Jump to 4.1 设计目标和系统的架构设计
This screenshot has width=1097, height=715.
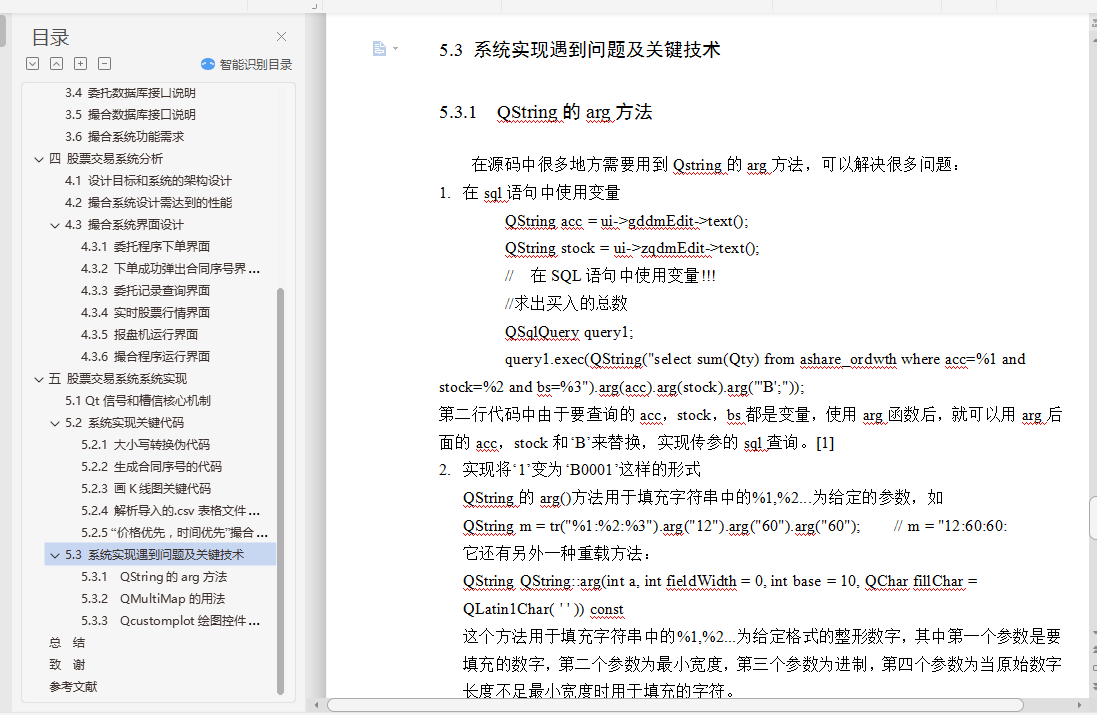point(148,180)
